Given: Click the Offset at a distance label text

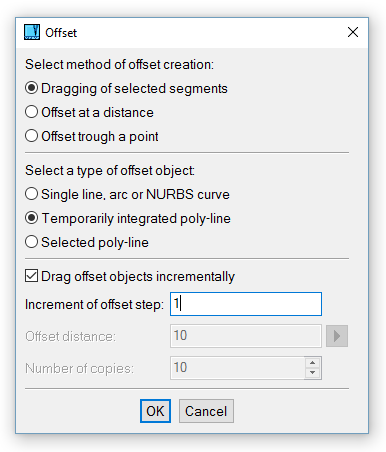Looking at the screenshot, I should pyautogui.click(x=97, y=112).
